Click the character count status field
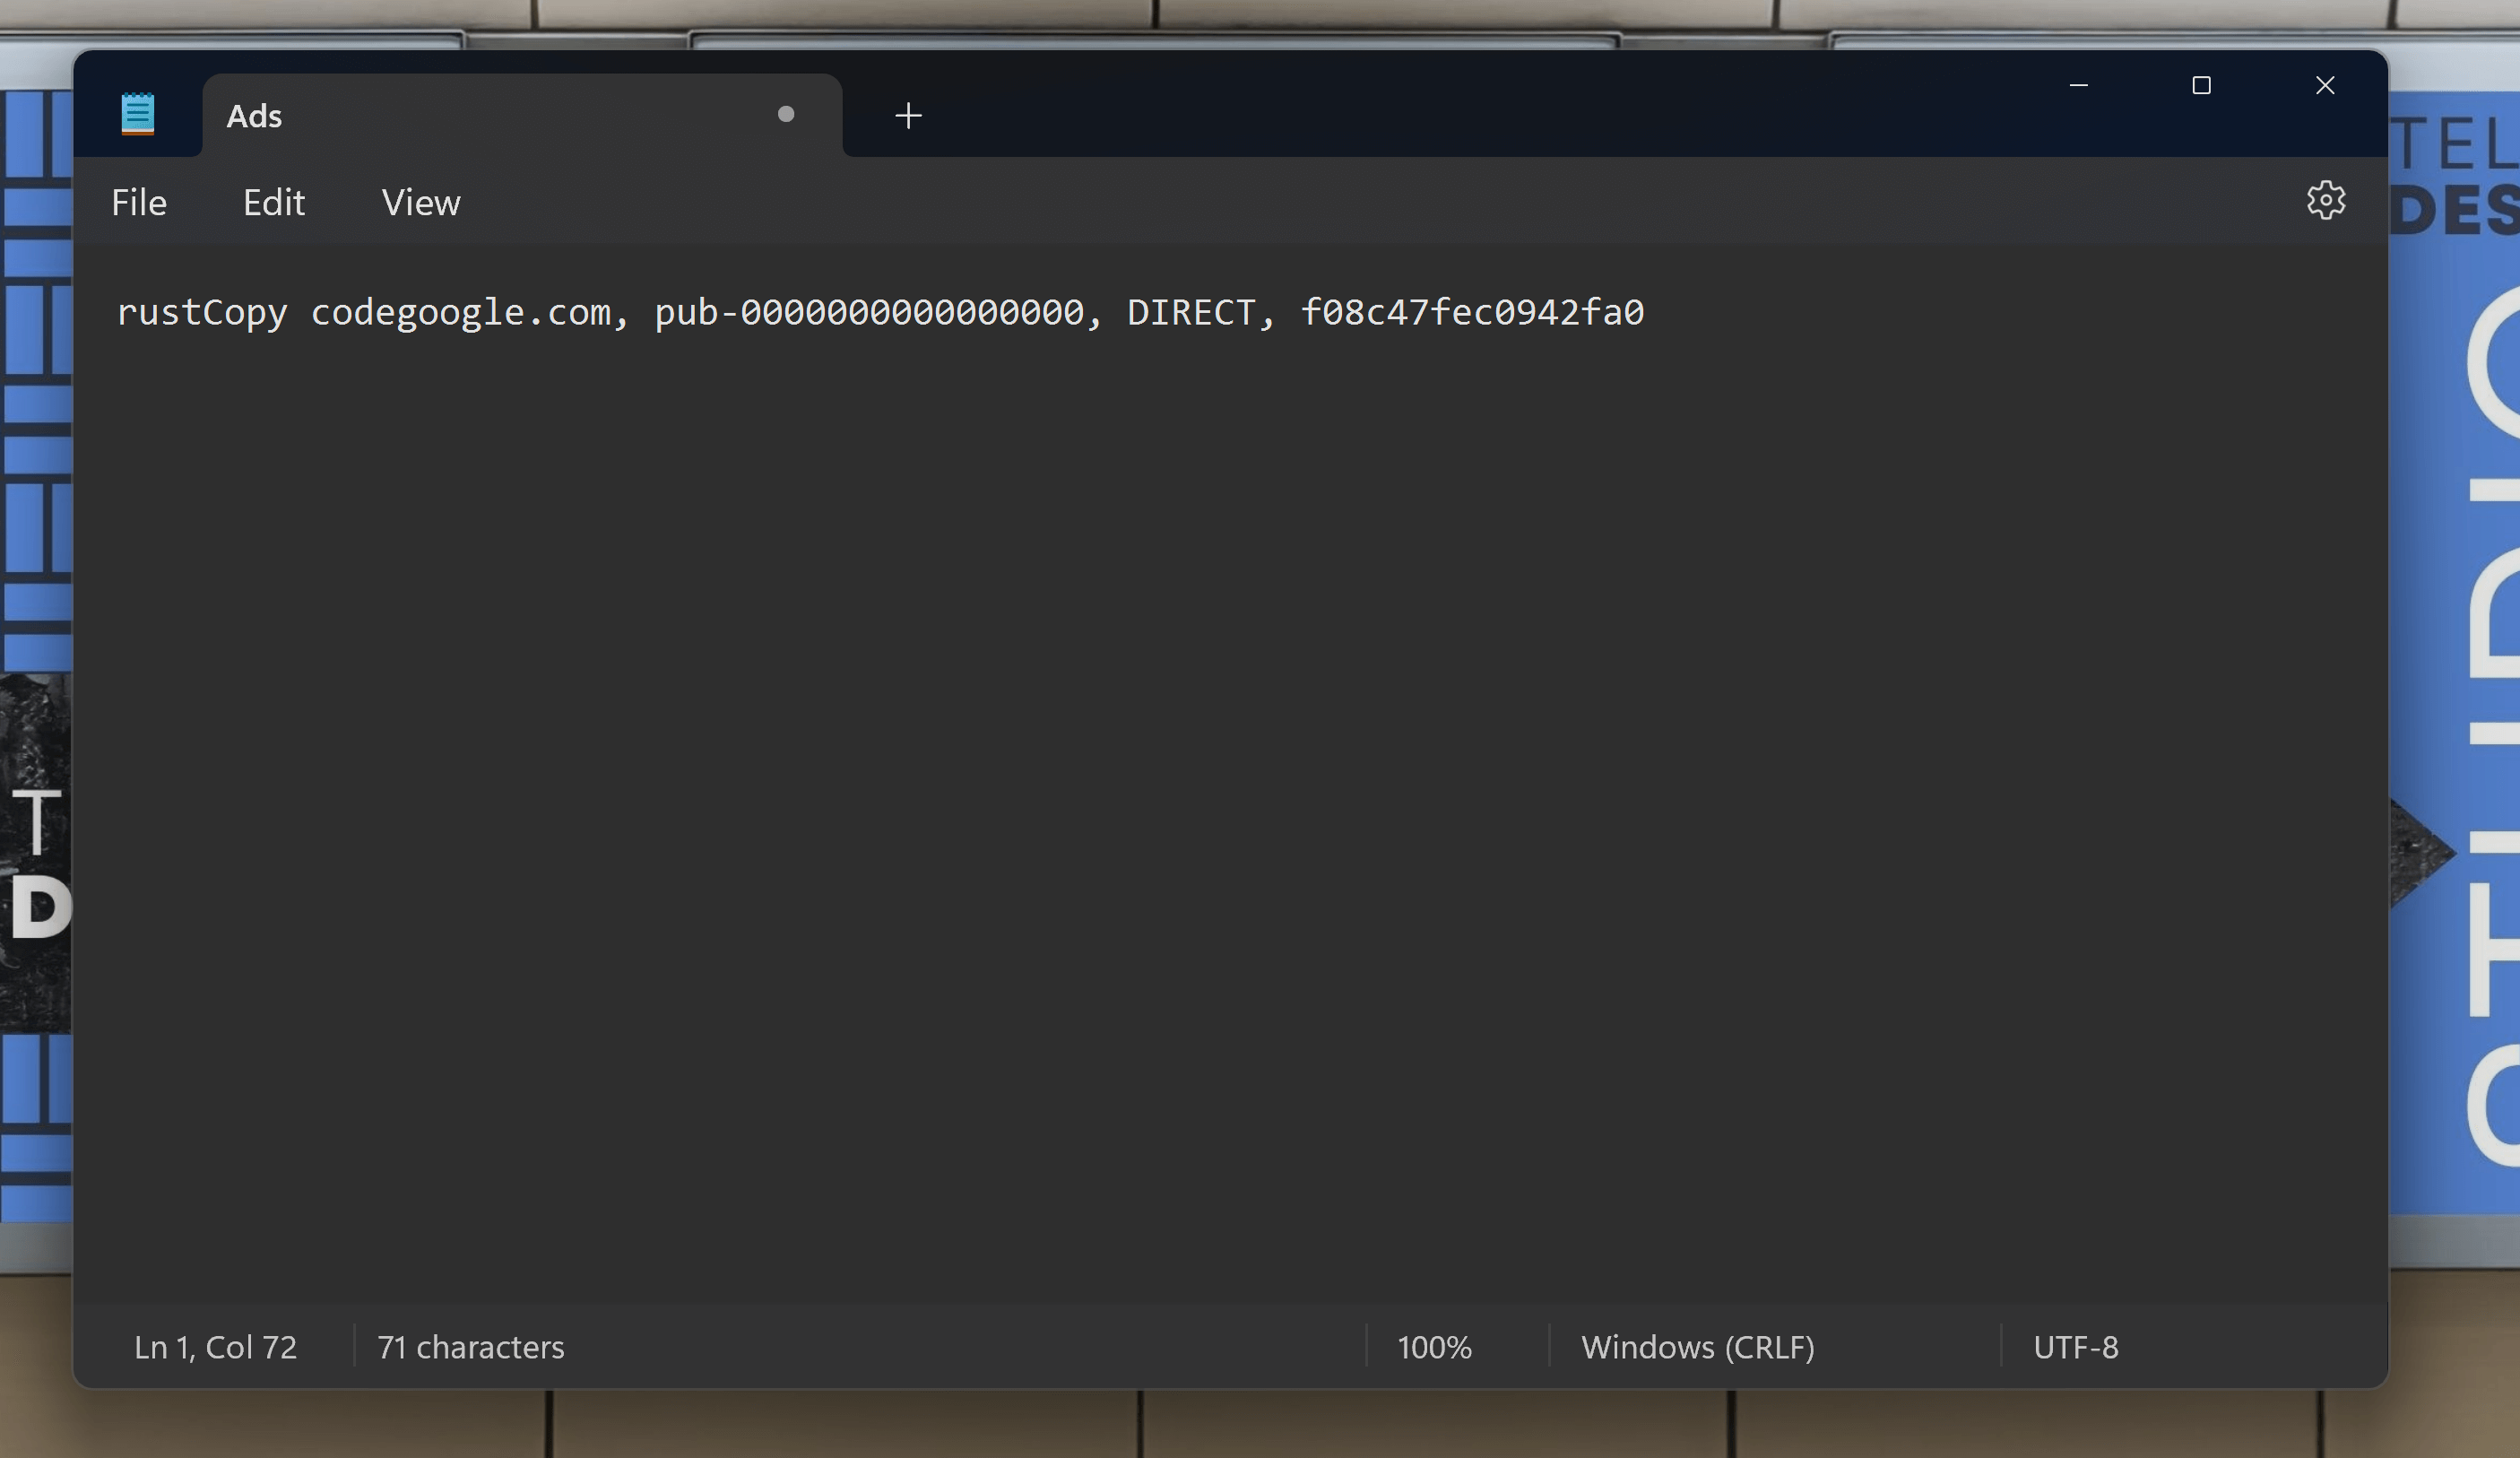 [x=470, y=1345]
